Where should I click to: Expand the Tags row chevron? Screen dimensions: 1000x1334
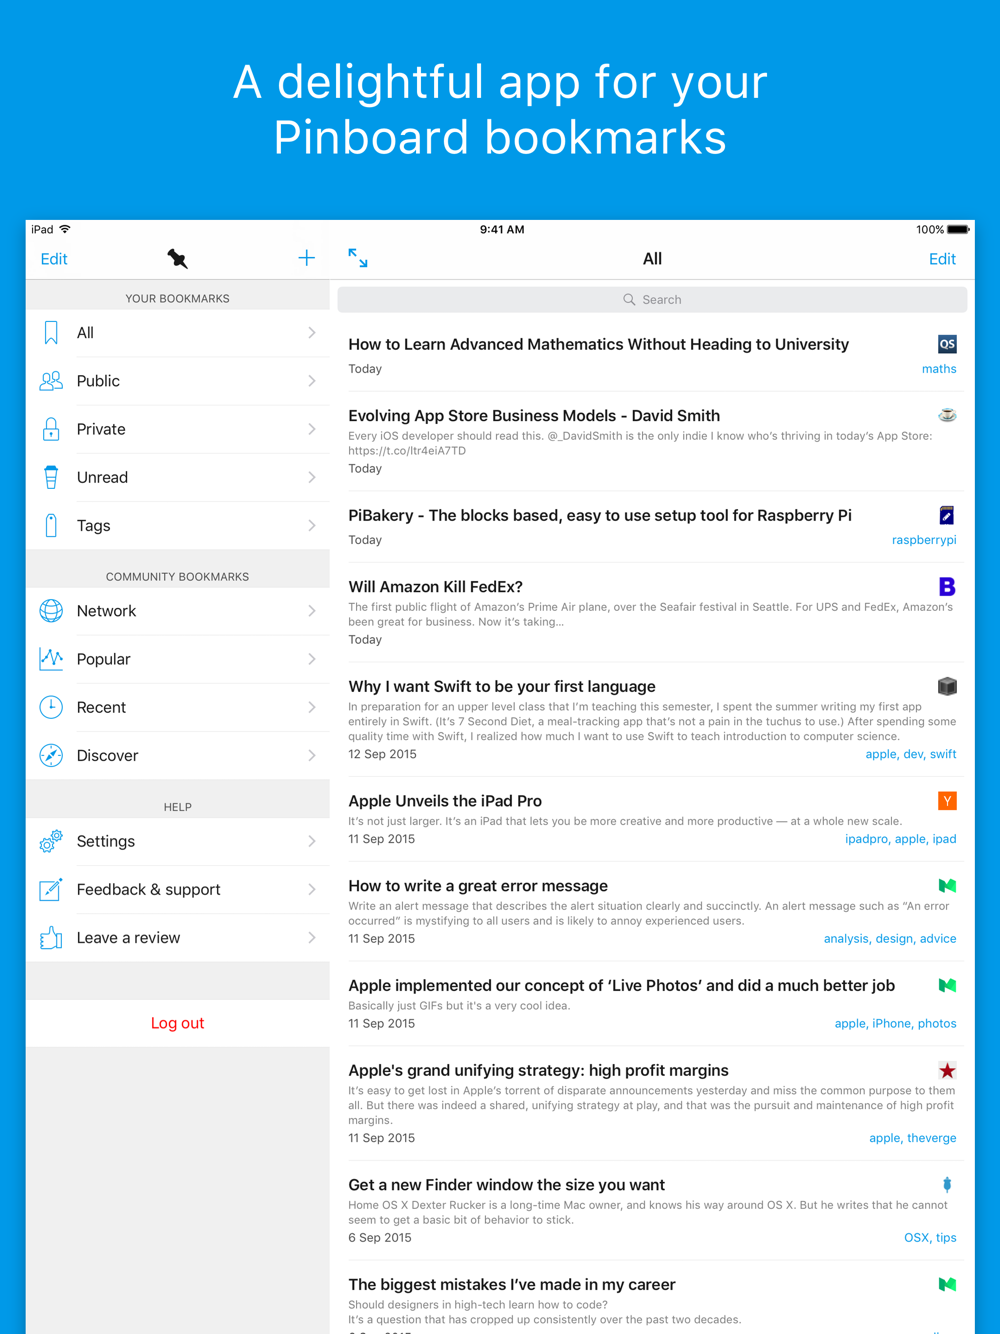(x=312, y=525)
